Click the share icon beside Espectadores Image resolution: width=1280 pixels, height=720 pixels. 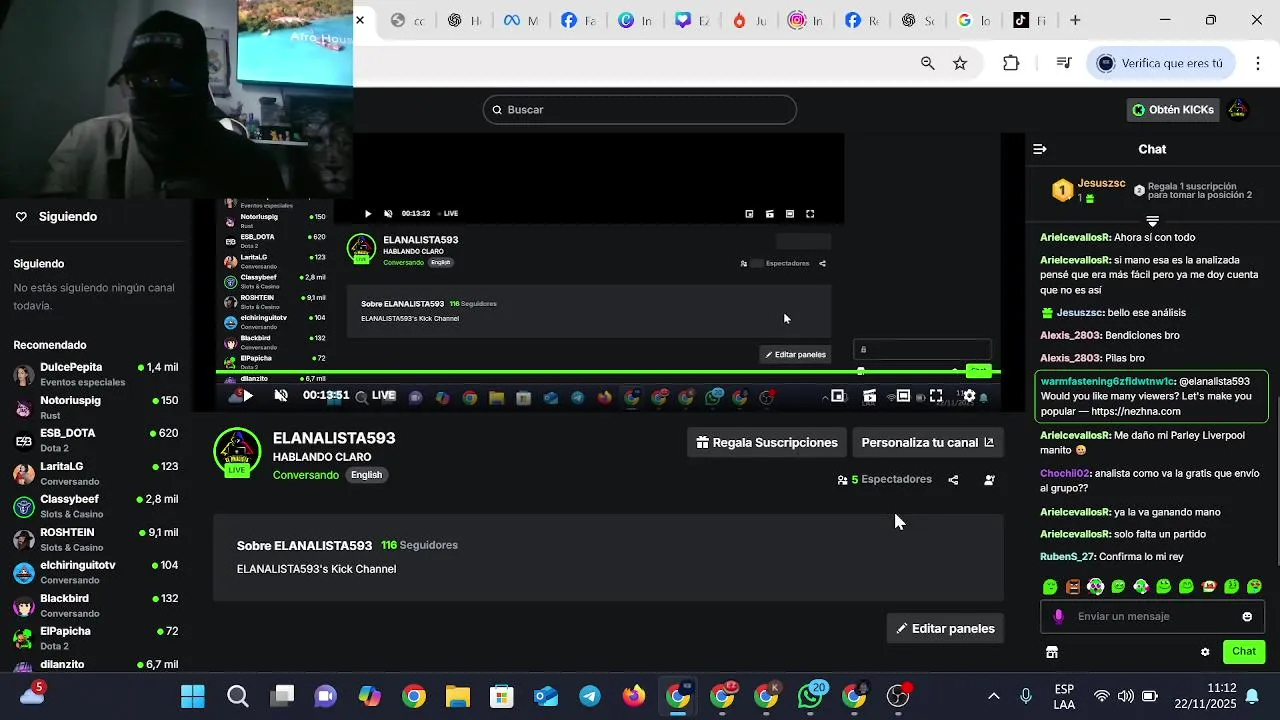pyautogui.click(x=953, y=480)
